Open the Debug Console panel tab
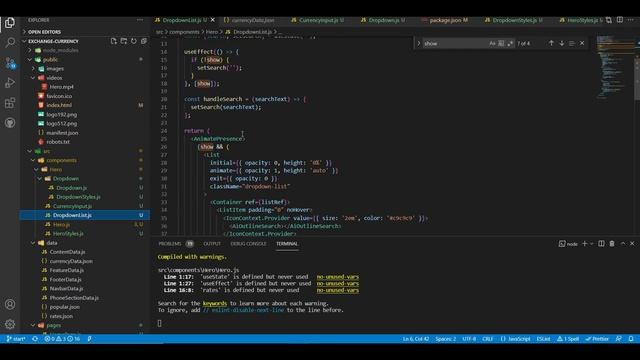Viewport: 640px width, 360px height. pos(248,244)
